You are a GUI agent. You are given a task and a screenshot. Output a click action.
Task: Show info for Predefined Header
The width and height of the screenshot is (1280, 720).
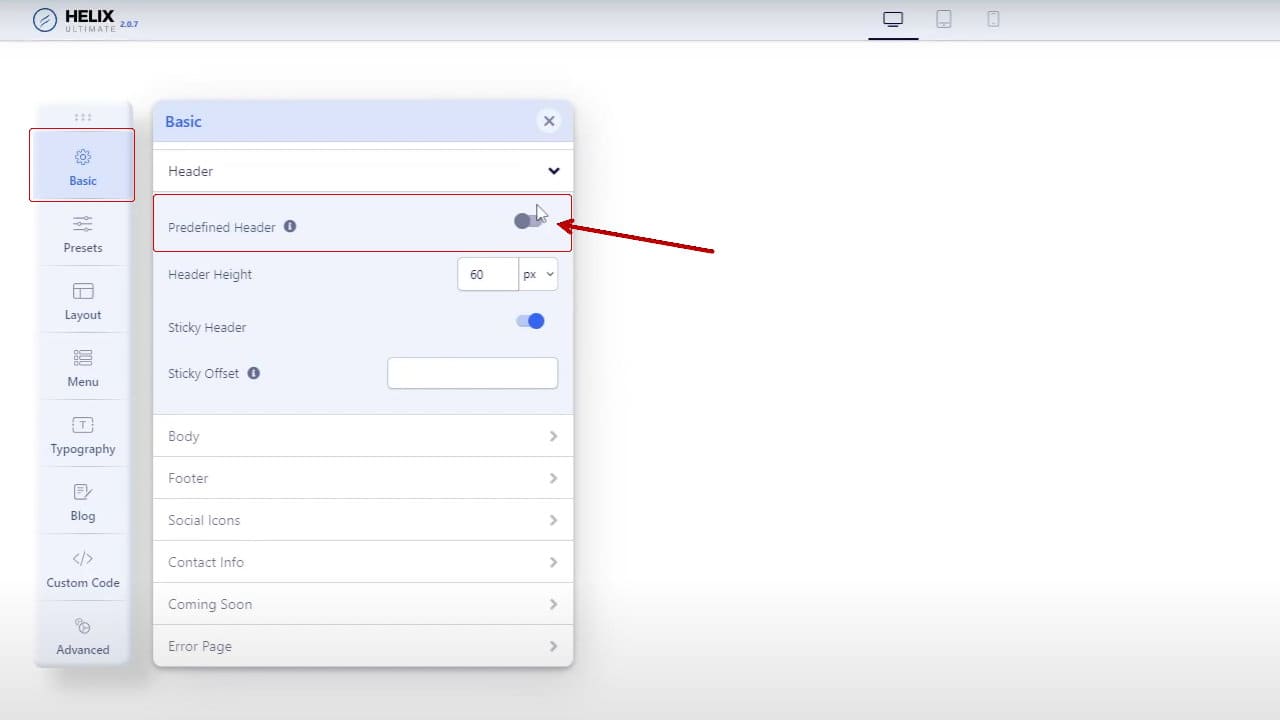tap(290, 226)
